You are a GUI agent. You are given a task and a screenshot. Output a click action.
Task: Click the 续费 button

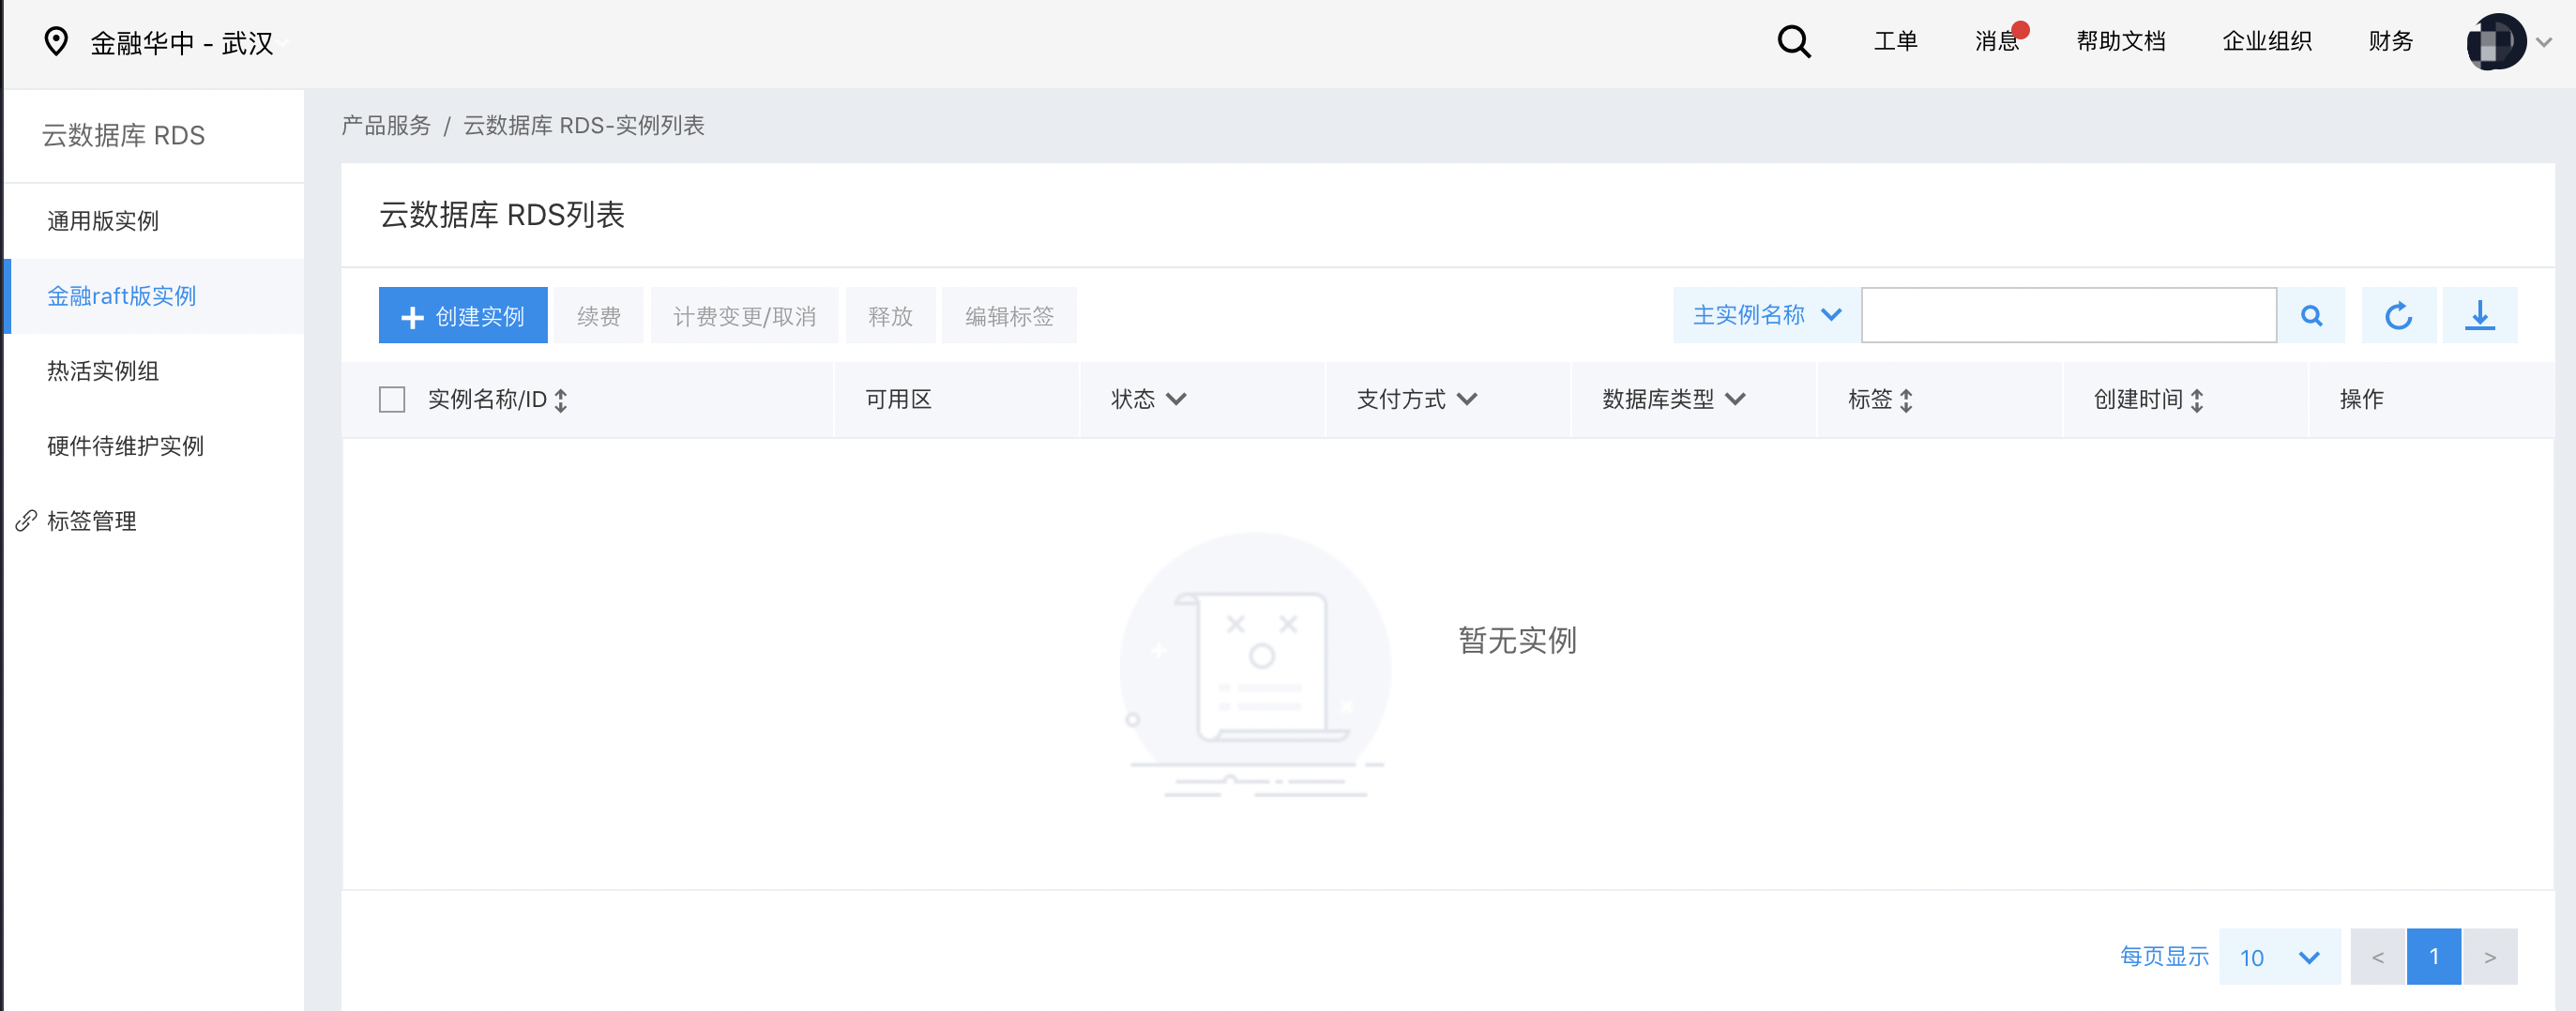[x=599, y=316]
